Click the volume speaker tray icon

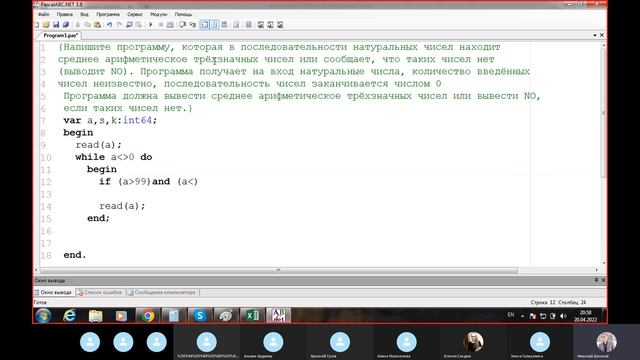click(563, 316)
